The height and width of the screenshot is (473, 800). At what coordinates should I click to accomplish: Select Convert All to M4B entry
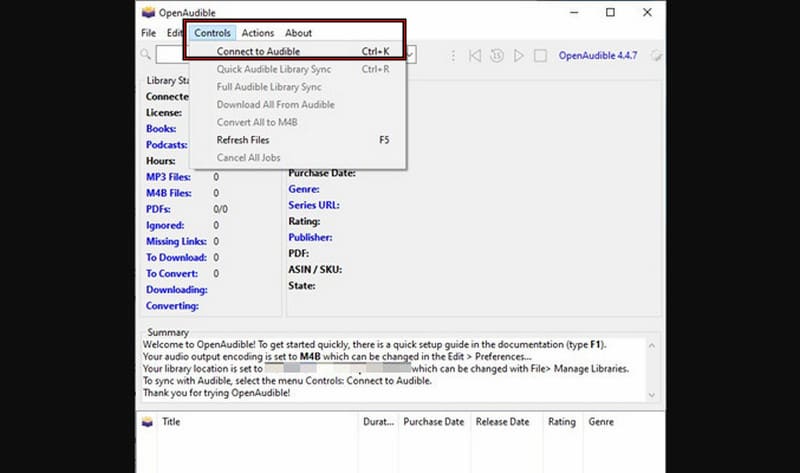(x=298, y=122)
